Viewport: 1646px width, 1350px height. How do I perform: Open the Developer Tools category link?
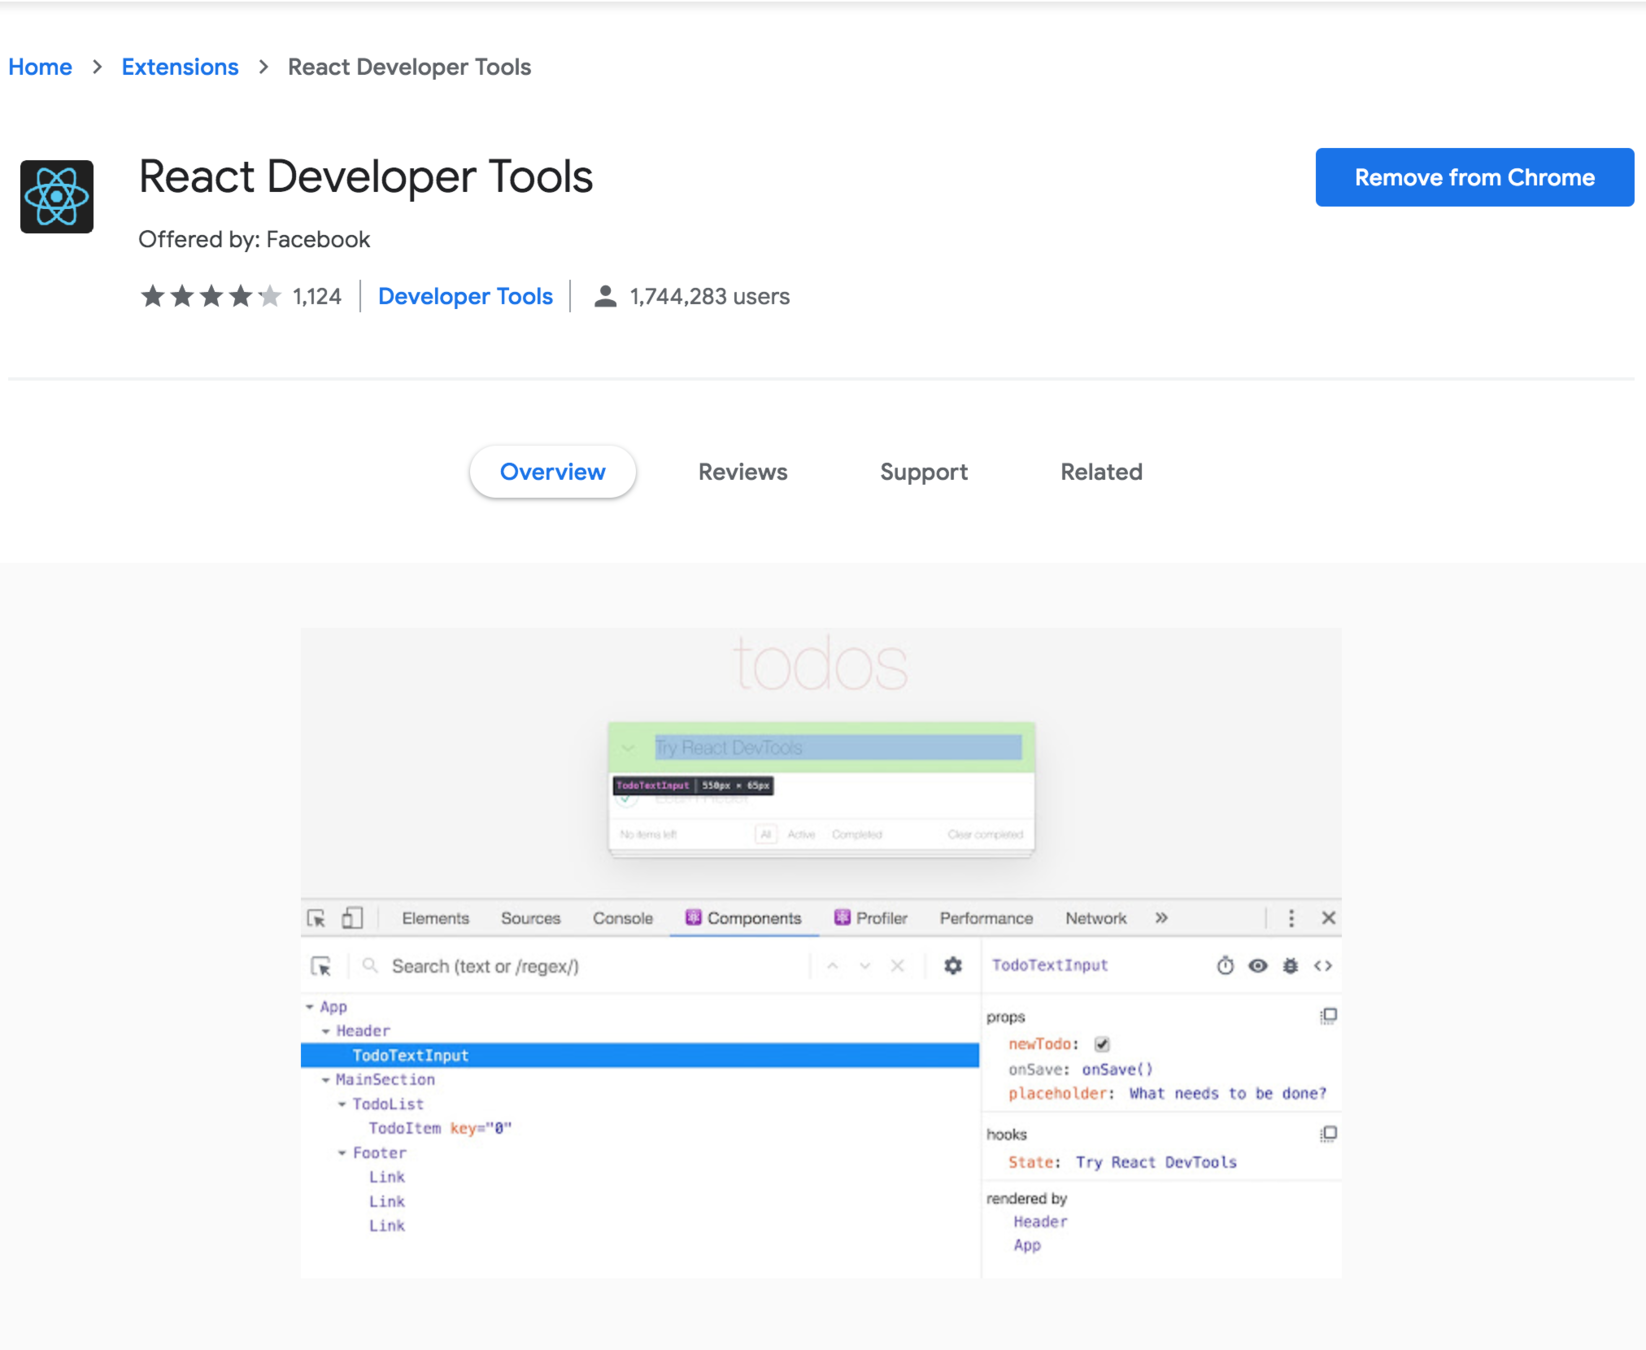pos(465,297)
